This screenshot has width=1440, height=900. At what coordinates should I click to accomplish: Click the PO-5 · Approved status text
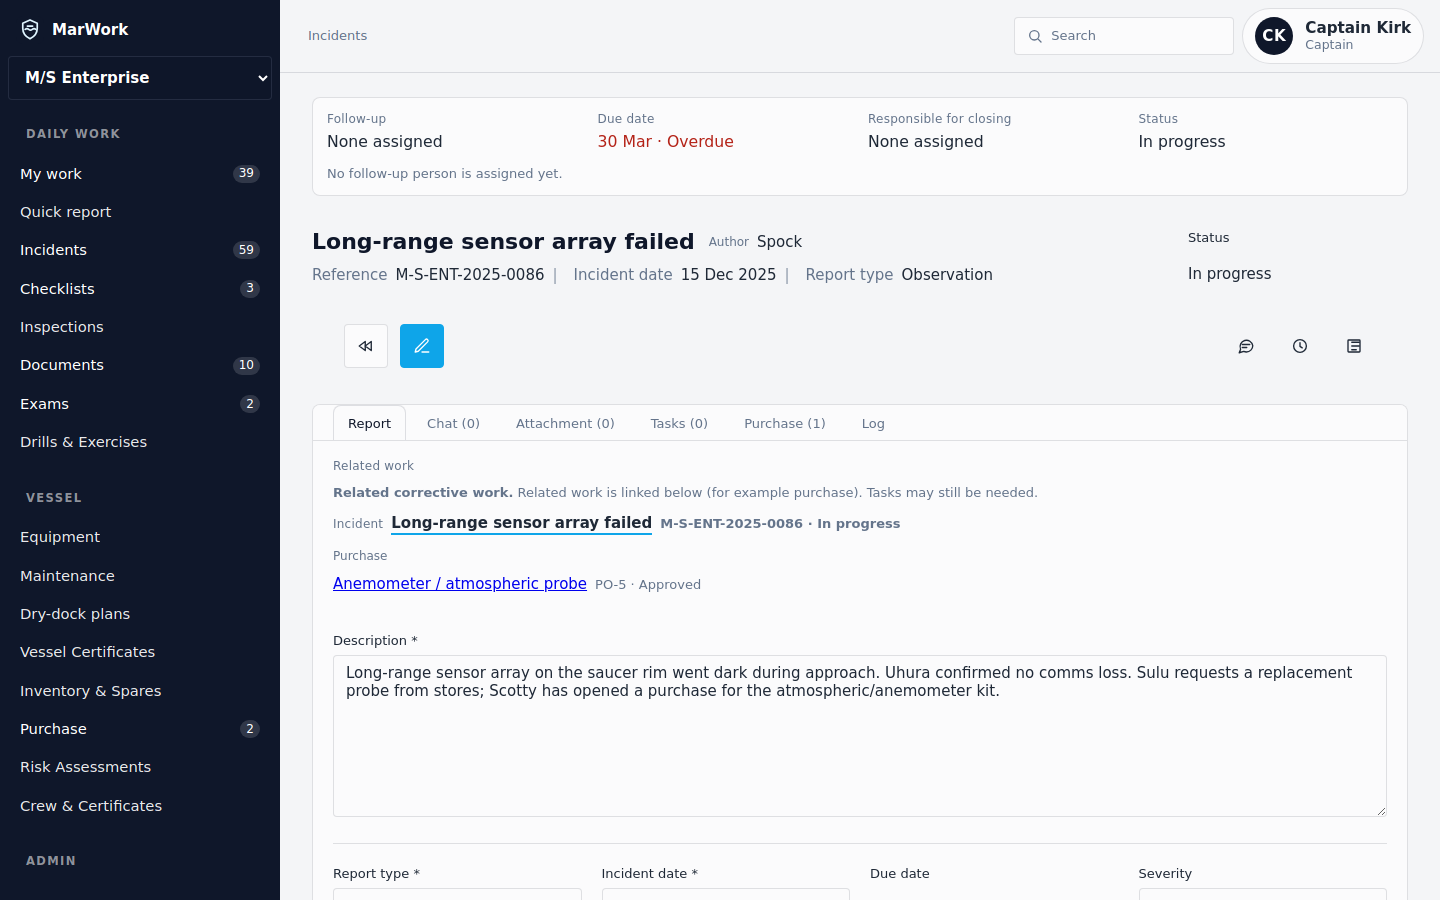648,585
